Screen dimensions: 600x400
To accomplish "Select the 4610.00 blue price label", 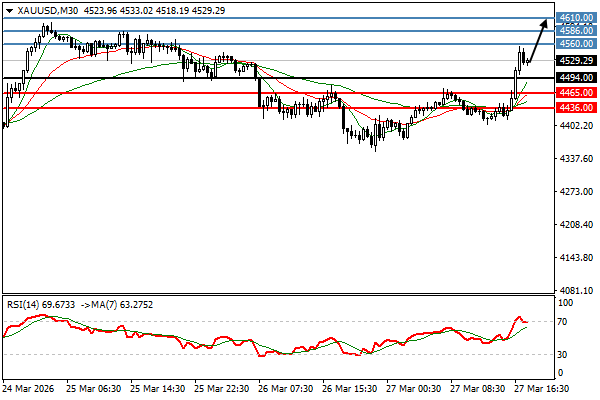I will [577, 18].
